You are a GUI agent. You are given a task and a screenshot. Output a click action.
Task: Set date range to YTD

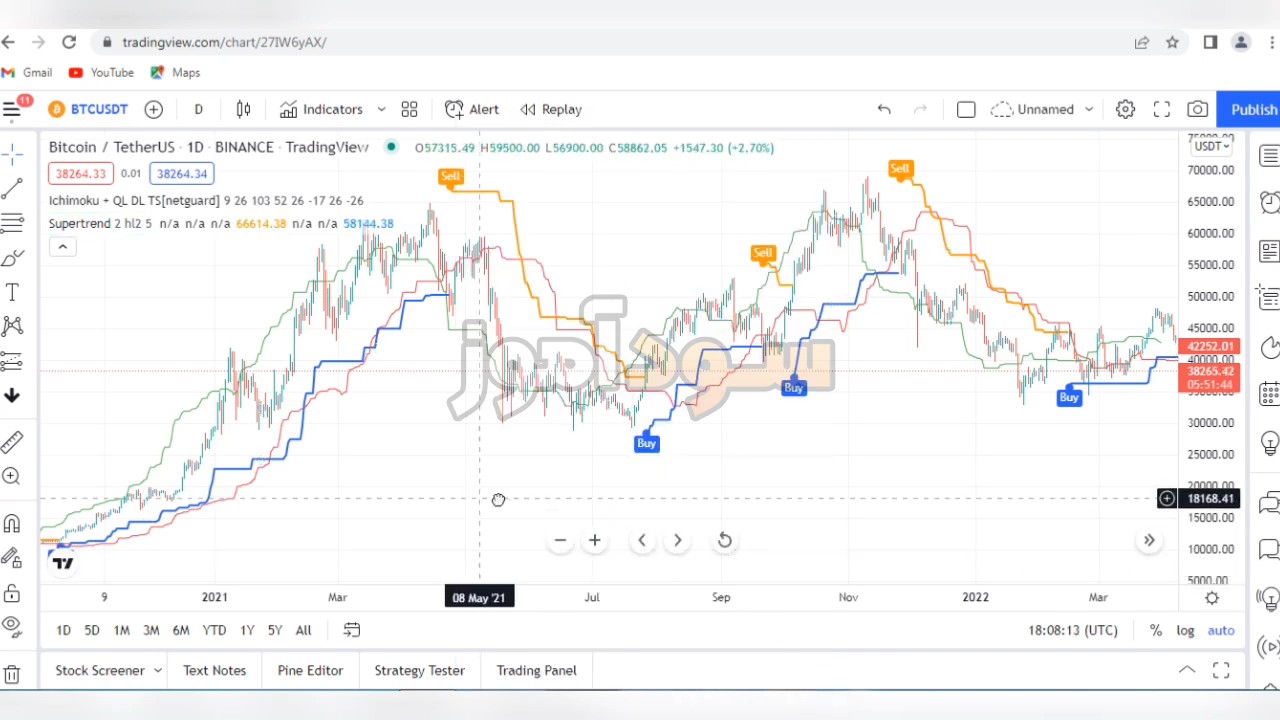click(214, 630)
